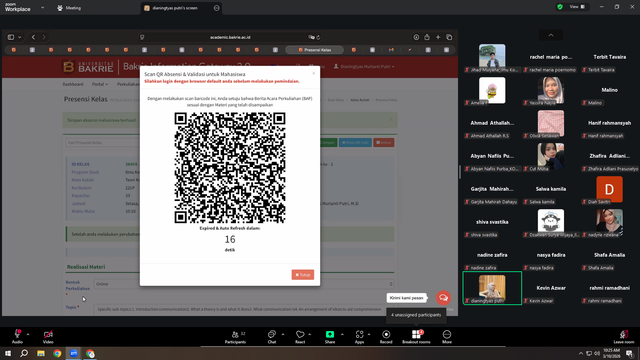
Task: Select the dianingtyas putri's screen tab
Action: [174, 8]
